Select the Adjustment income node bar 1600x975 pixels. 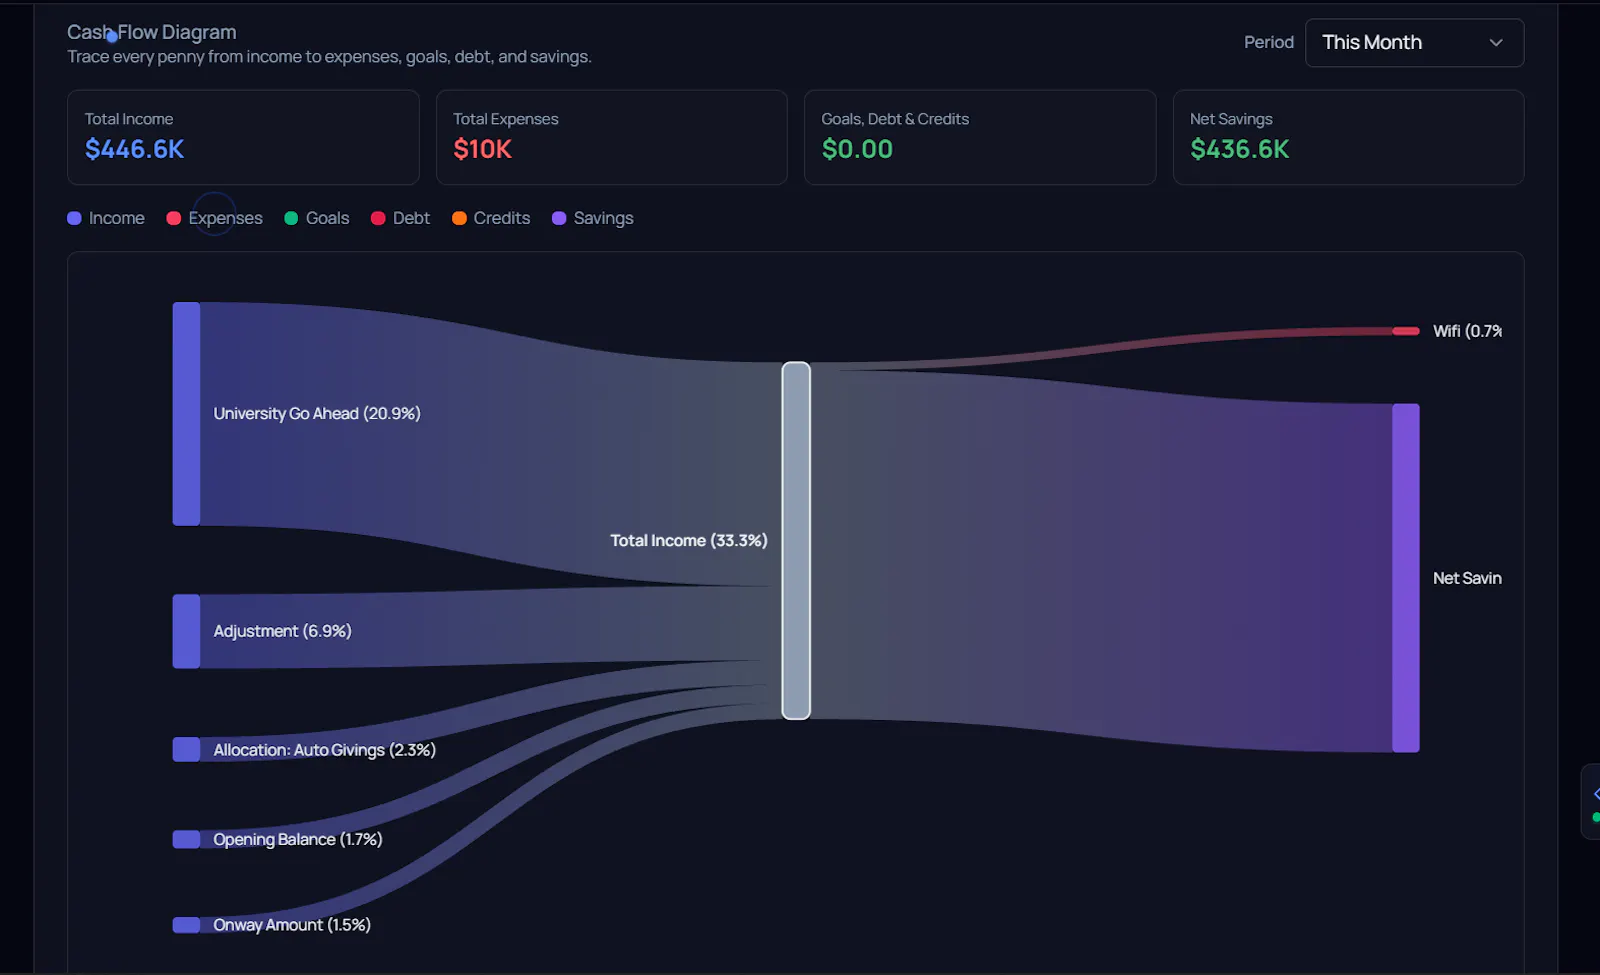(186, 631)
